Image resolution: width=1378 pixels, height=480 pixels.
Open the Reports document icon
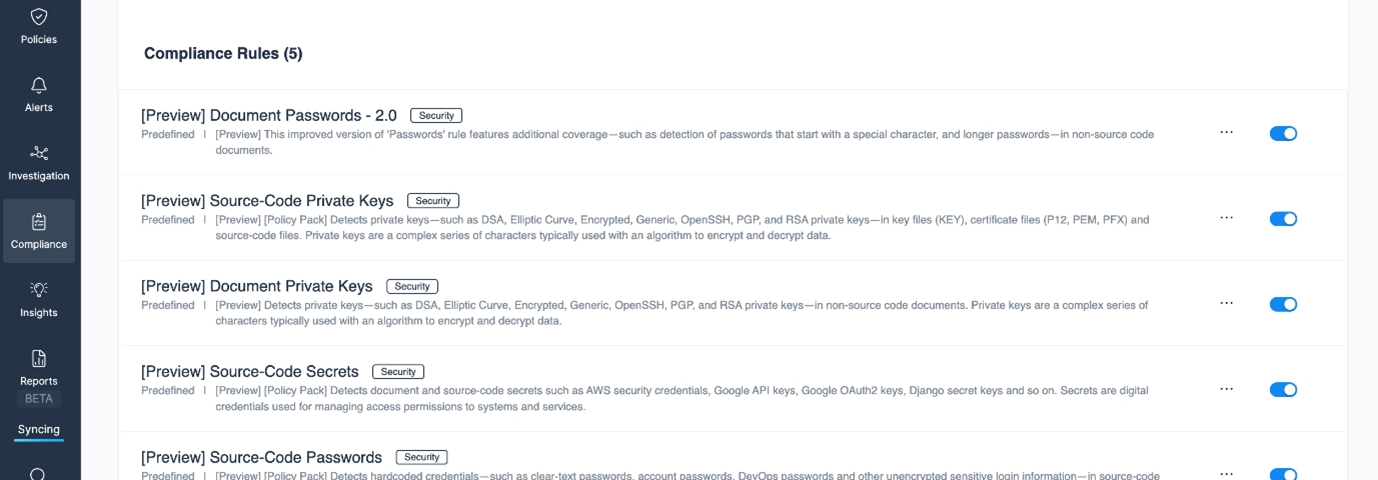coord(38,358)
